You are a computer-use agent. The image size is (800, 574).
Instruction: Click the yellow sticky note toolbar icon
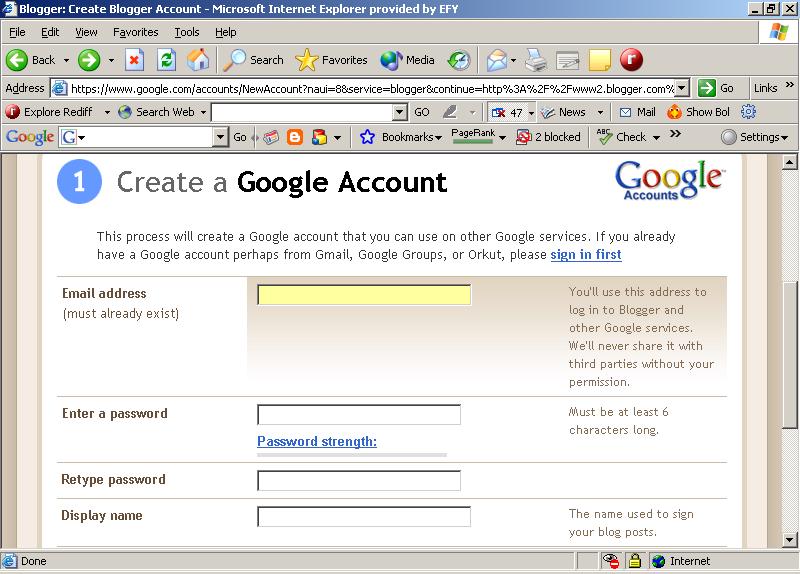click(x=599, y=60)
